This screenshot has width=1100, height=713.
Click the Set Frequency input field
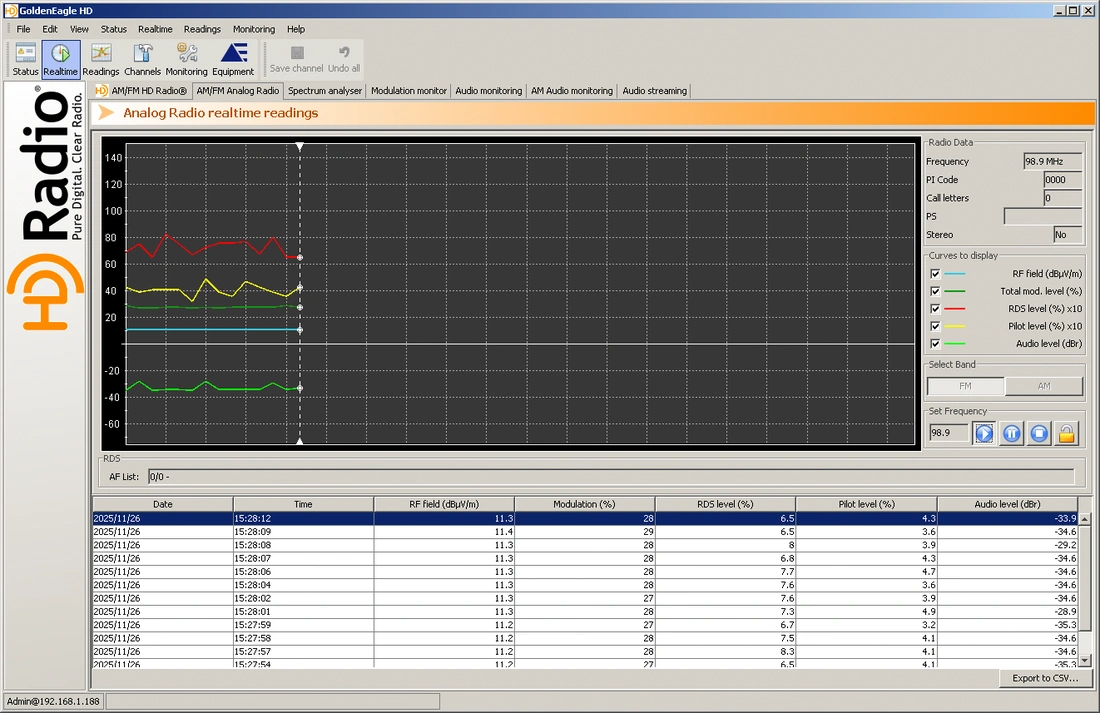[947, 433]
